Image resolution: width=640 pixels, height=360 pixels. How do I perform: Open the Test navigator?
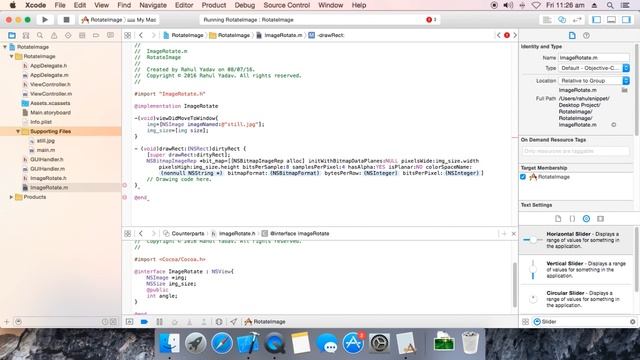[68, 36]
